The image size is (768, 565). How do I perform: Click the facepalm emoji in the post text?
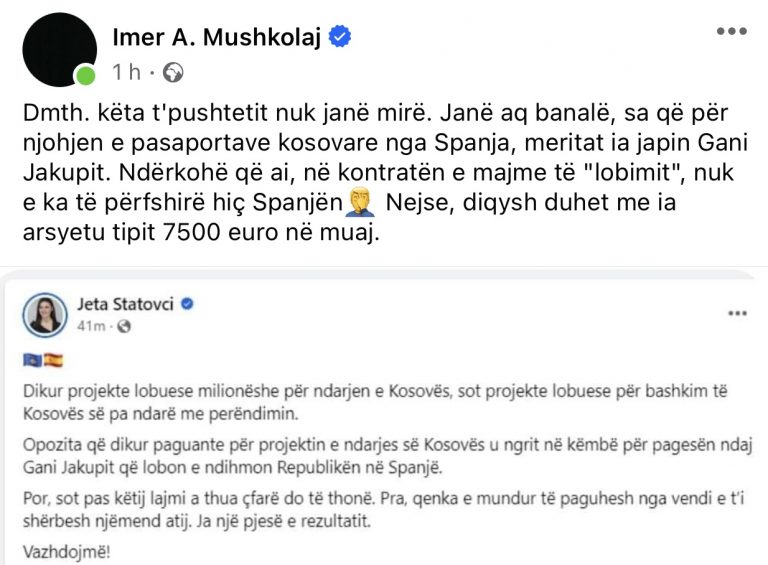[x=360, y=207]
